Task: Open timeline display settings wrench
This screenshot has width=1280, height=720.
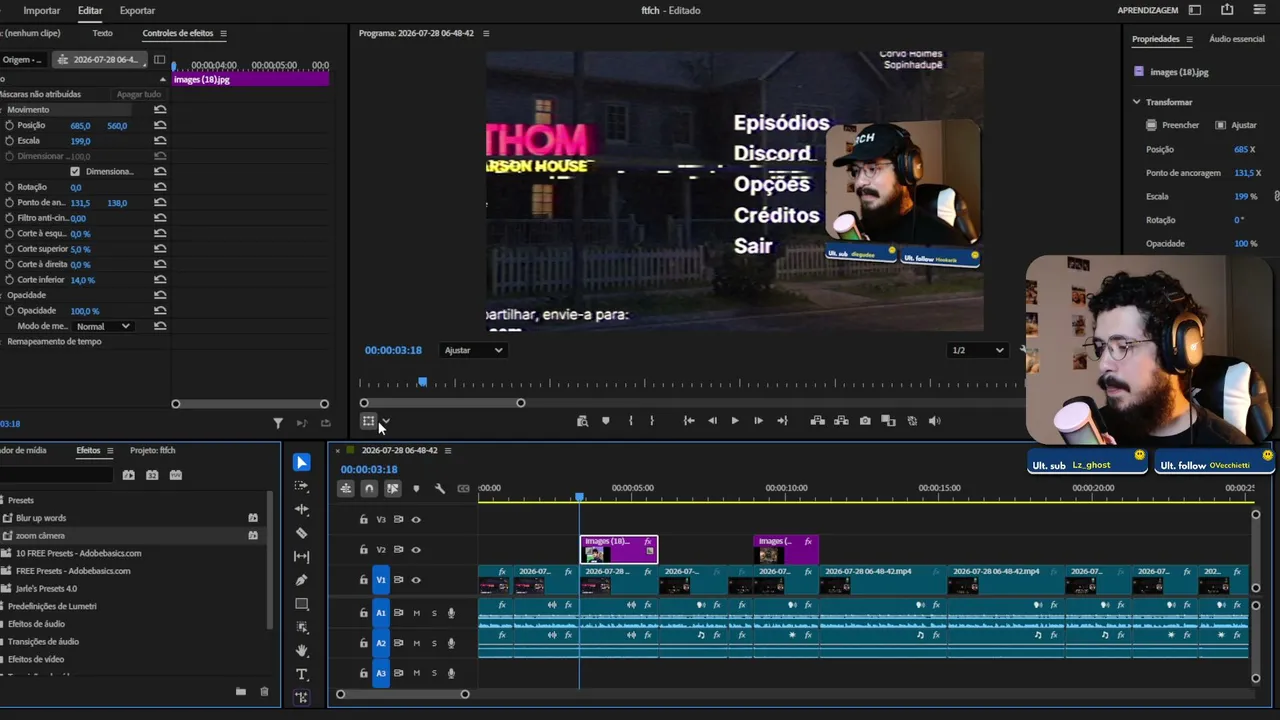Action: [439, 488]
